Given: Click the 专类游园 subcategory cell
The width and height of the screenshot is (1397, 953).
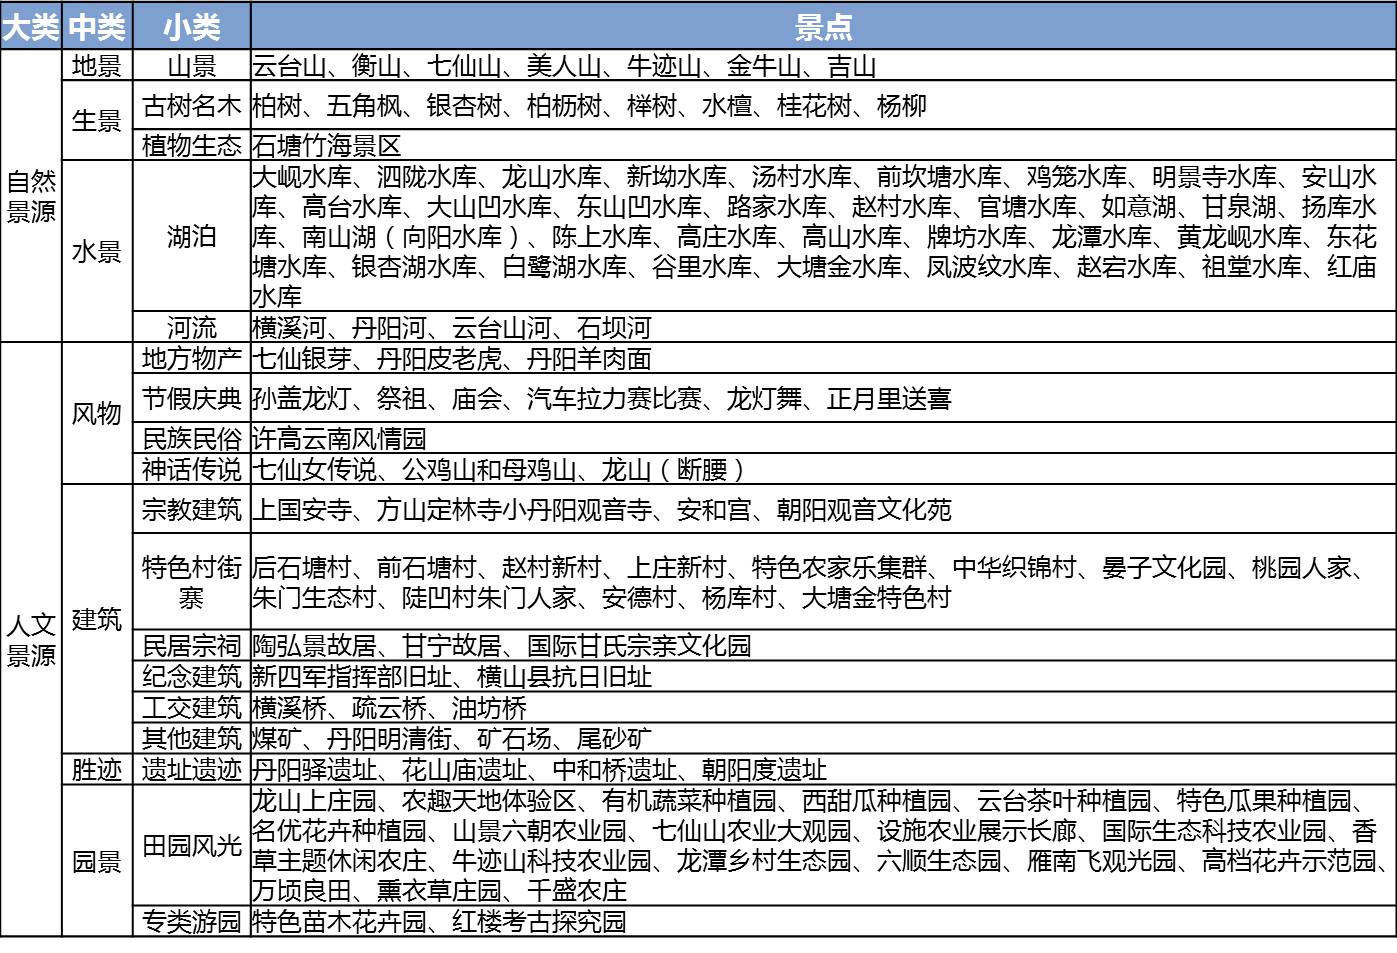Looking at the screenshot, I should point(191,921).
